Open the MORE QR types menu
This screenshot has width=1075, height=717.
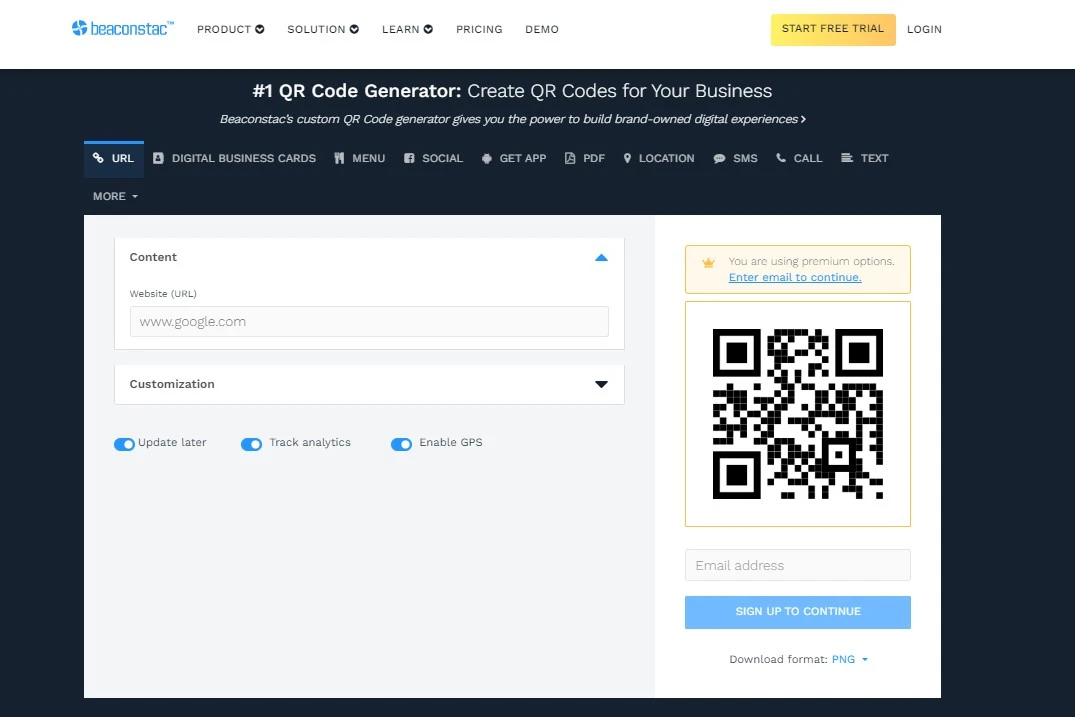point(115,196)
